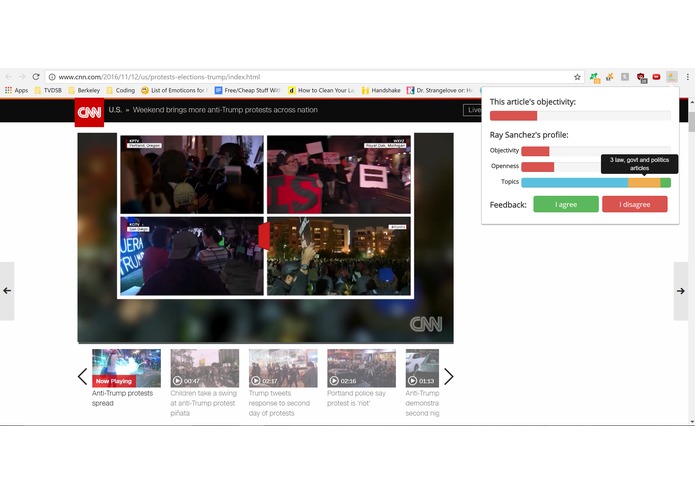The width and height of the screenshot is (695, 494).
Task: Click the 'Weekend brings more anti-Trump protests' headline
Action: 225,110
